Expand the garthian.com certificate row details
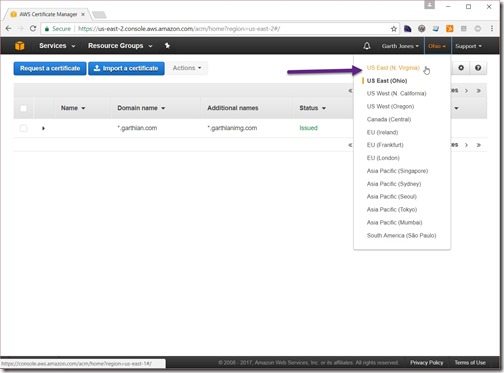Viewport: 504px width, 373px height. pos(43,128)
